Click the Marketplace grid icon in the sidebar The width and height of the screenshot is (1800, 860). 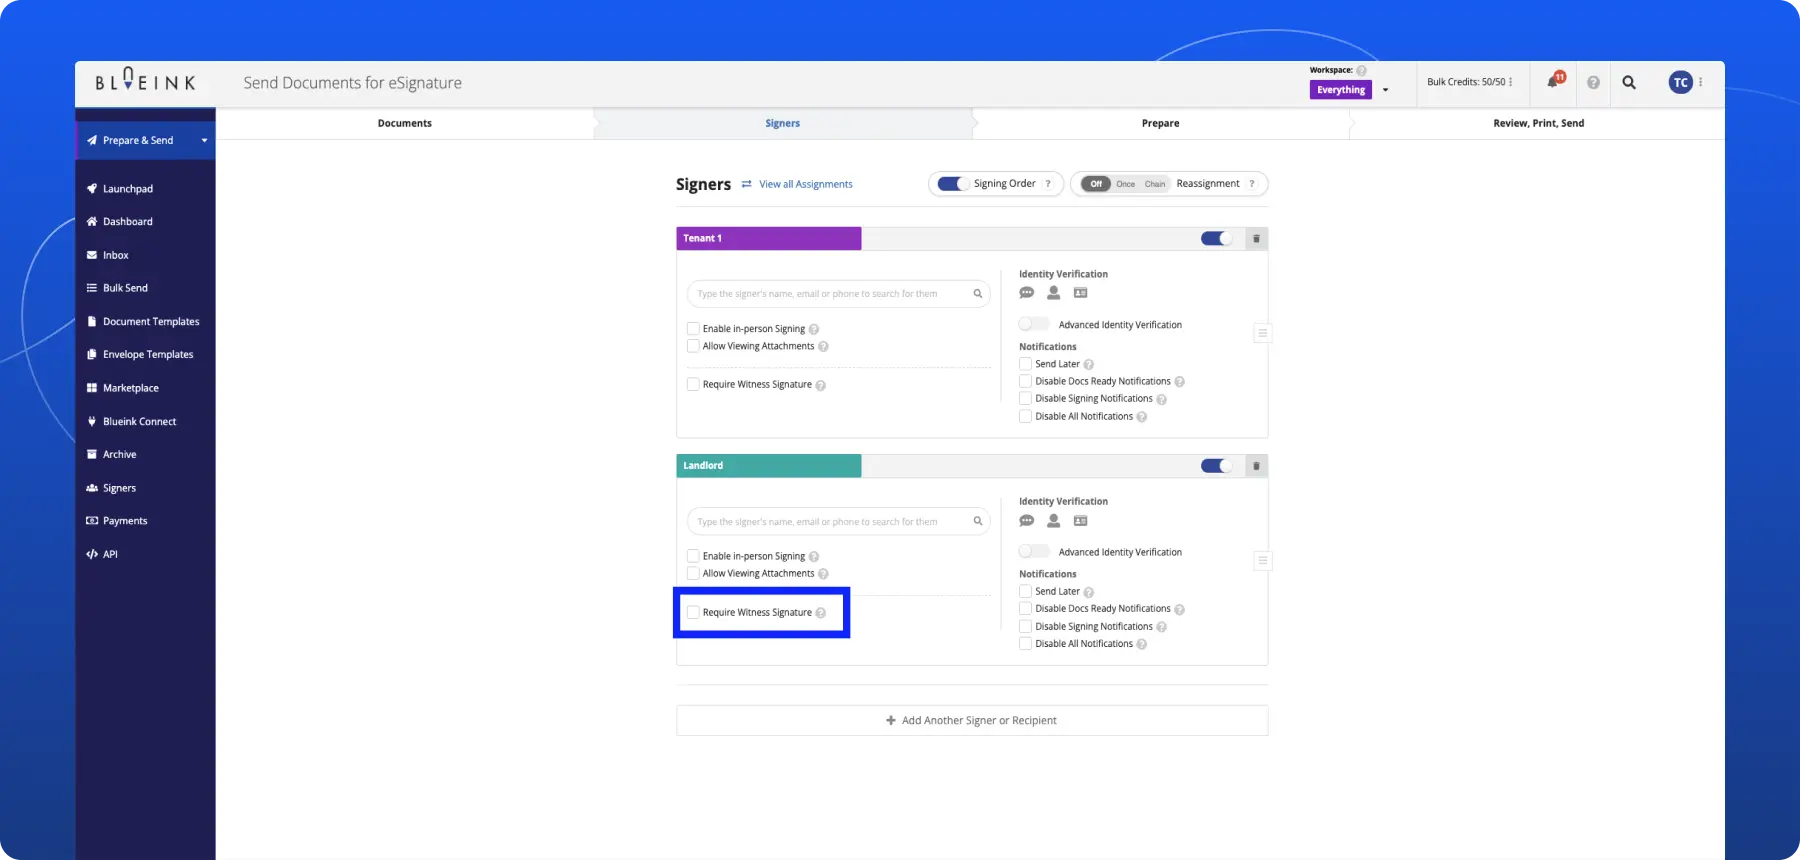tap(92, 388)
